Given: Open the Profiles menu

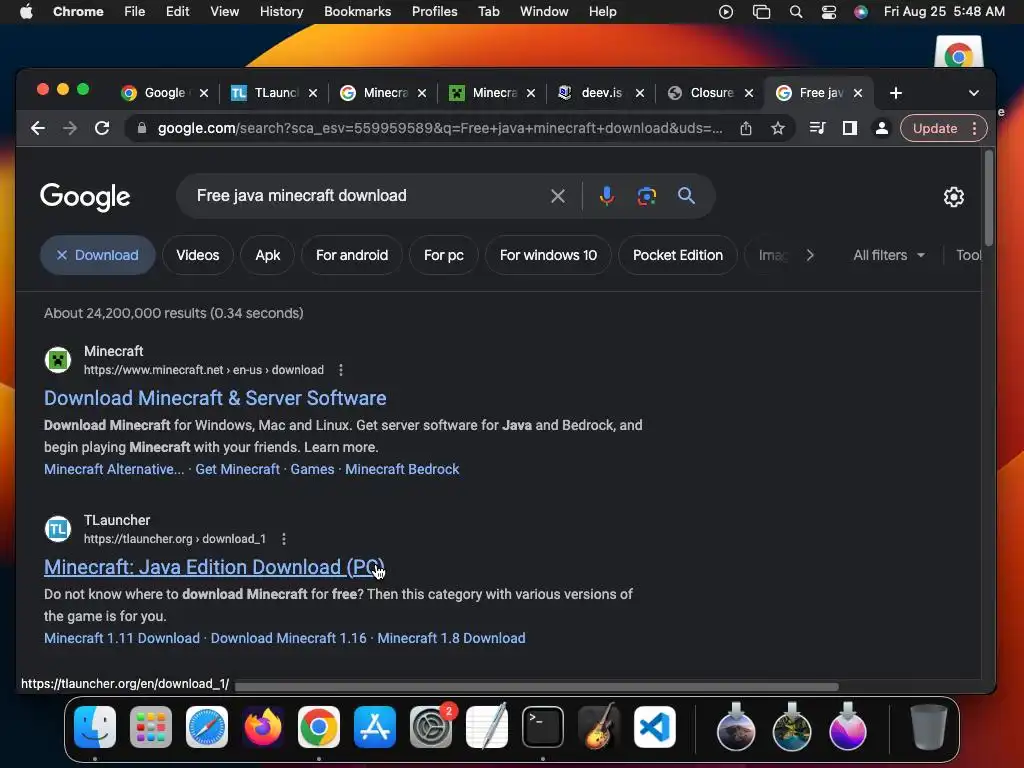Looking at the screenshot, I should pyautogui.click(x=434, y=12).
